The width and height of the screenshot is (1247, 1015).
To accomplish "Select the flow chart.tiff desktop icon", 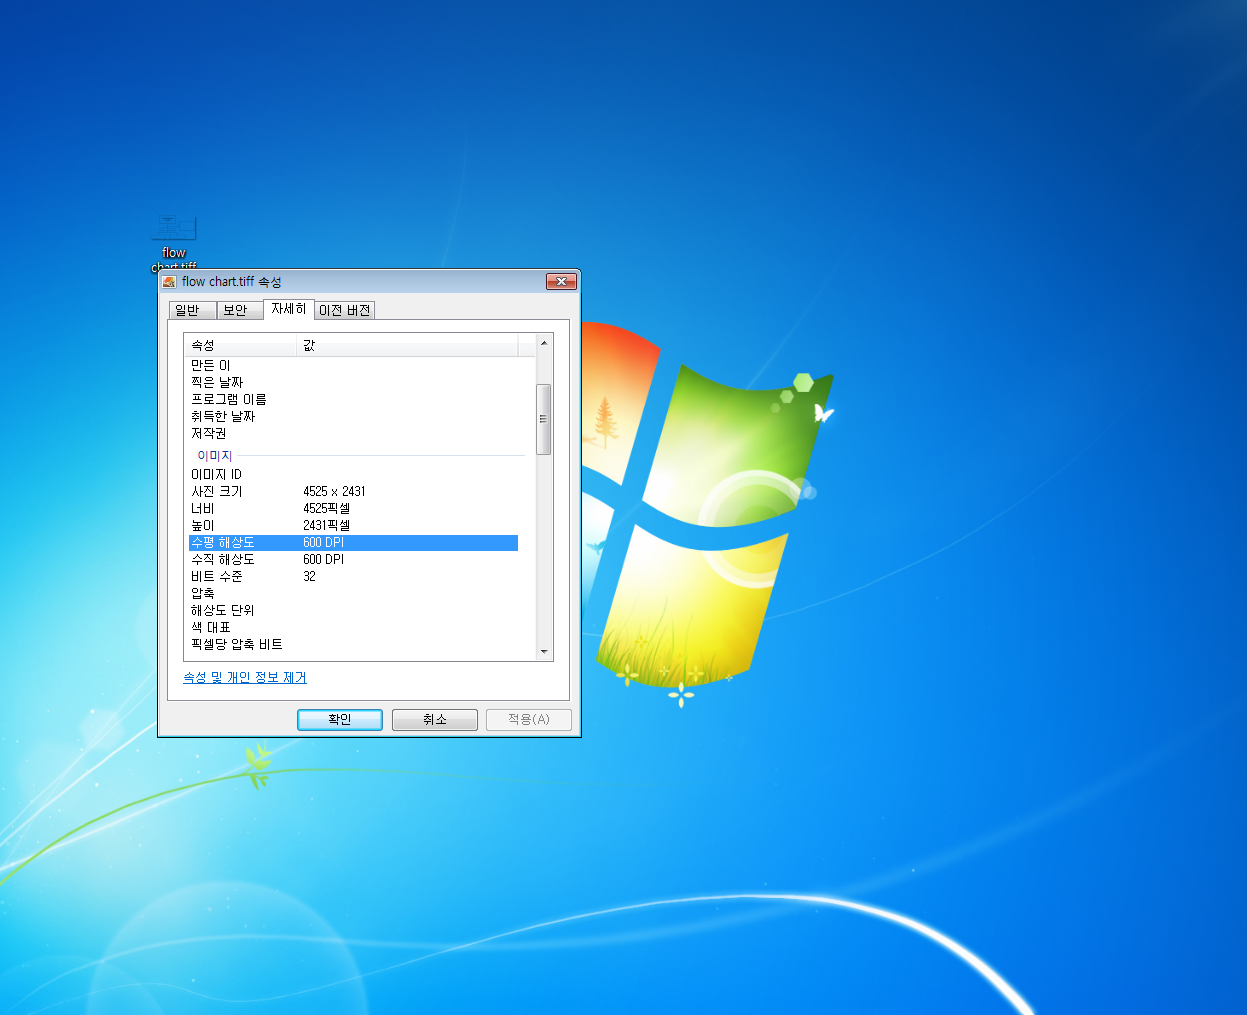I will coord(174,241).
